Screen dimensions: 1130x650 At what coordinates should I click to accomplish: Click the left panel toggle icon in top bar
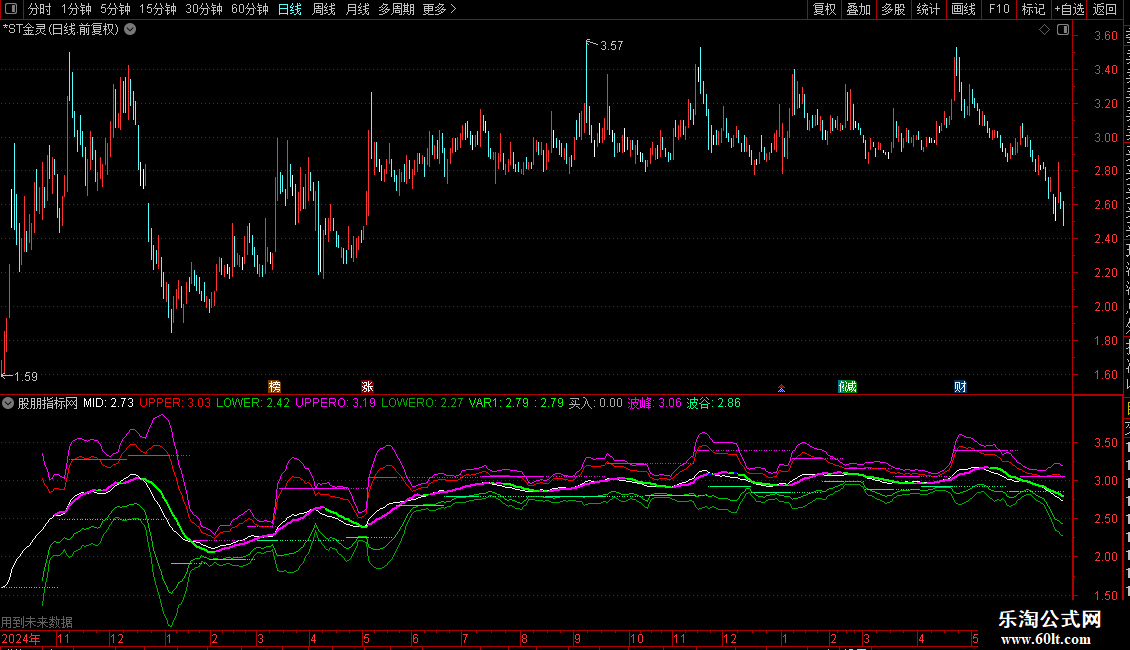click(11, 9)
